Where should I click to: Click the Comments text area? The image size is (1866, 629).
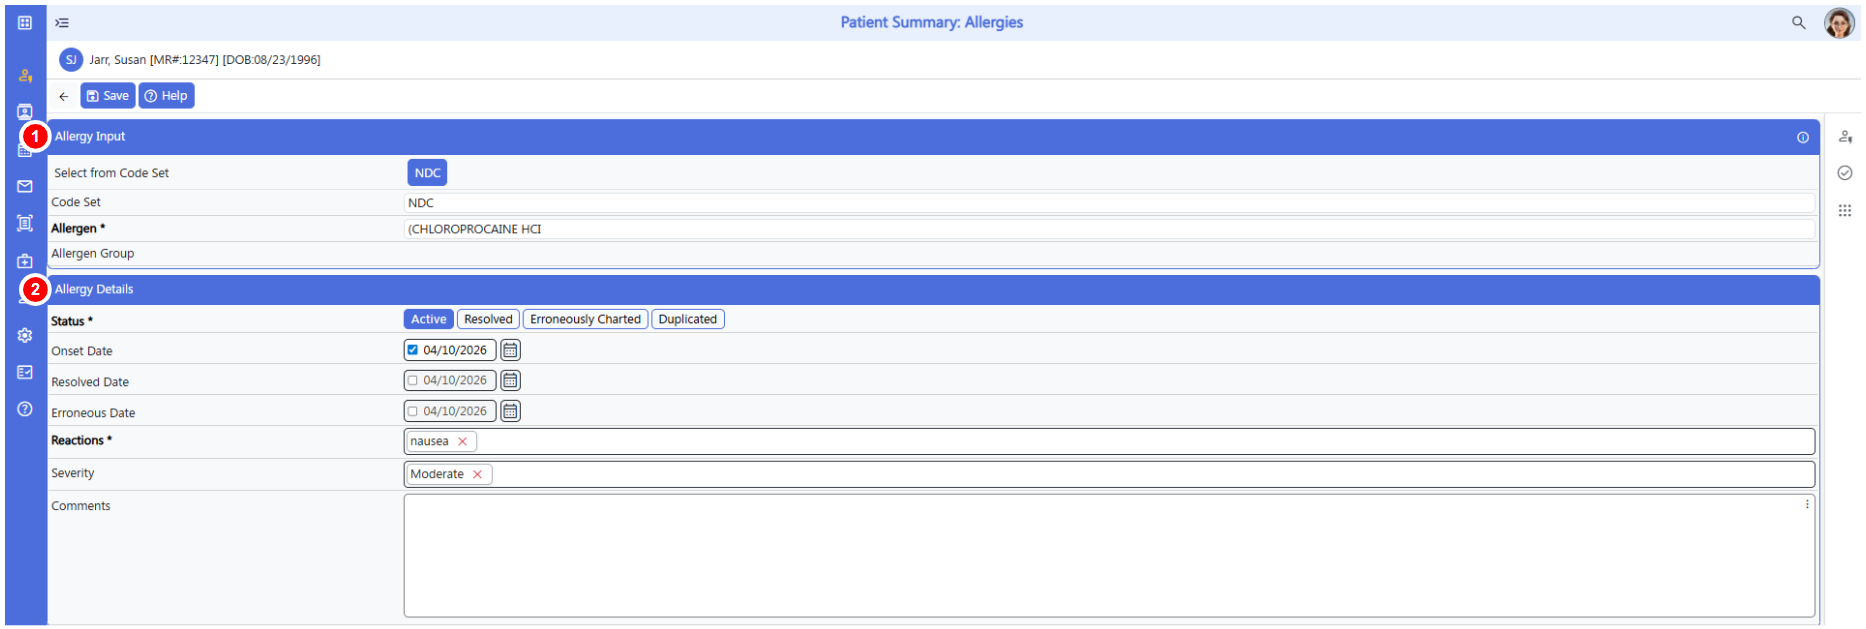pos(1109,556)
